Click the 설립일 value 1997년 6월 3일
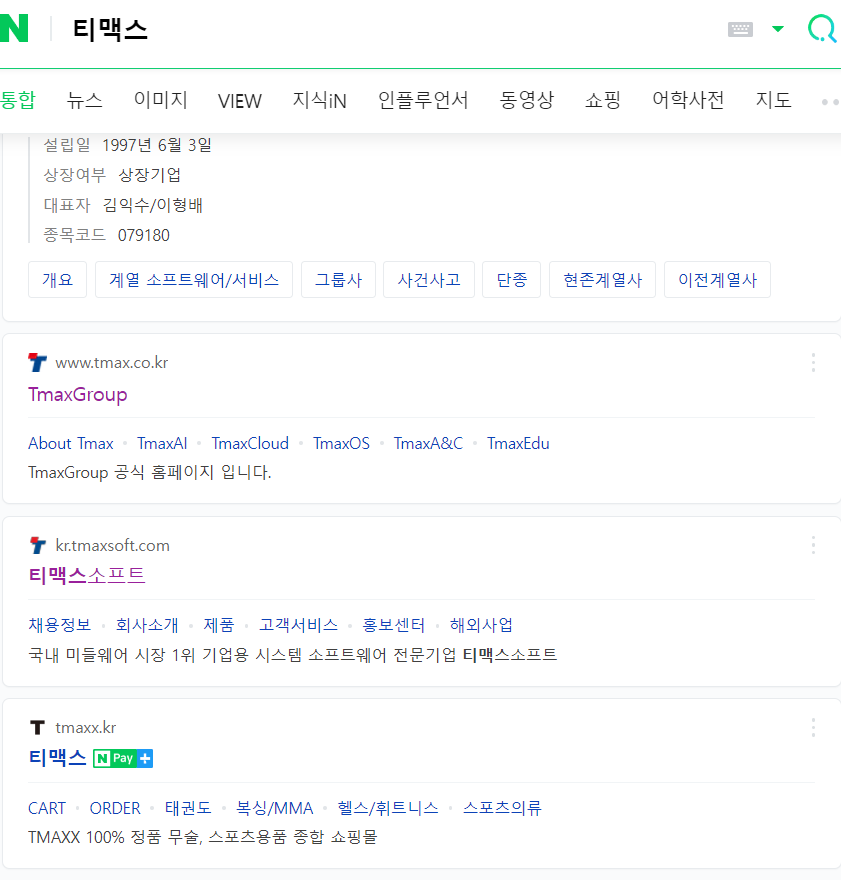Screen dimensions: 841x880 [x=157, y=145]
